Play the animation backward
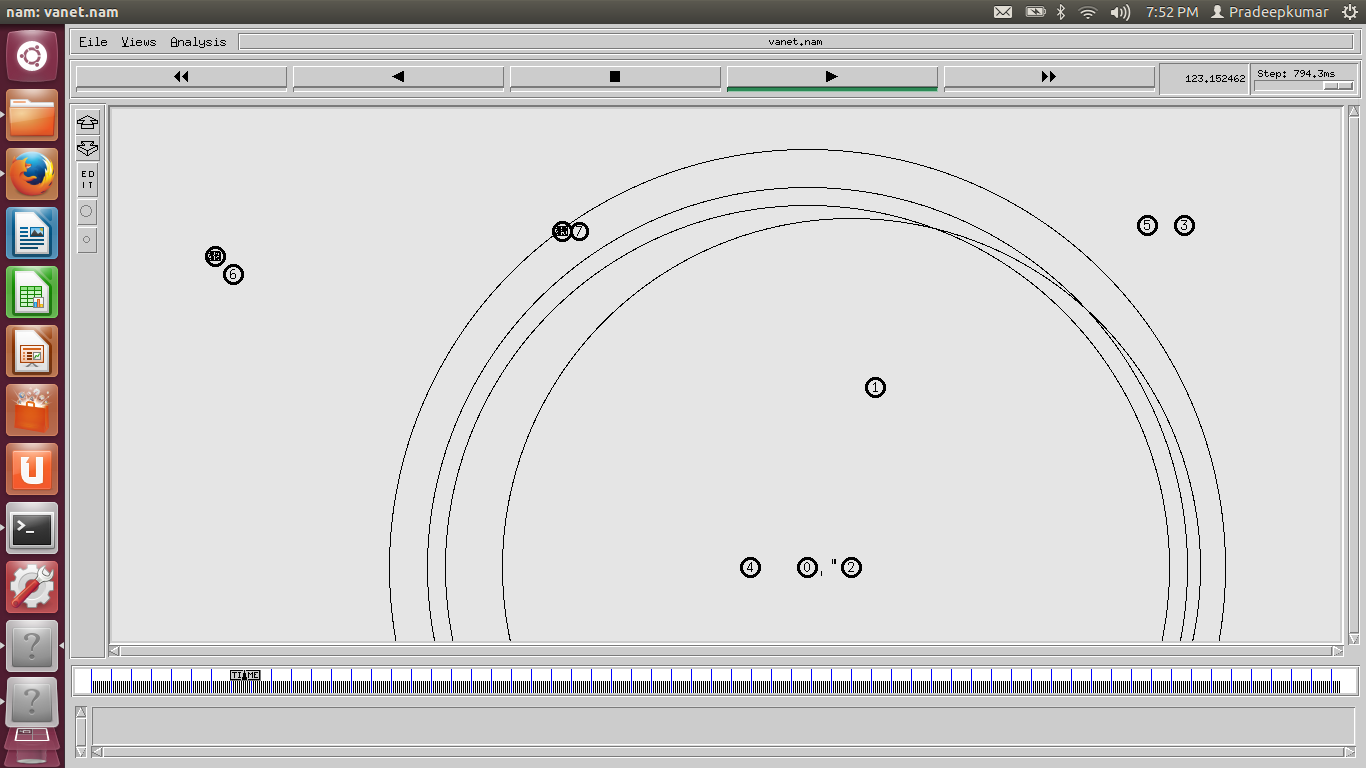 [398, 77]
